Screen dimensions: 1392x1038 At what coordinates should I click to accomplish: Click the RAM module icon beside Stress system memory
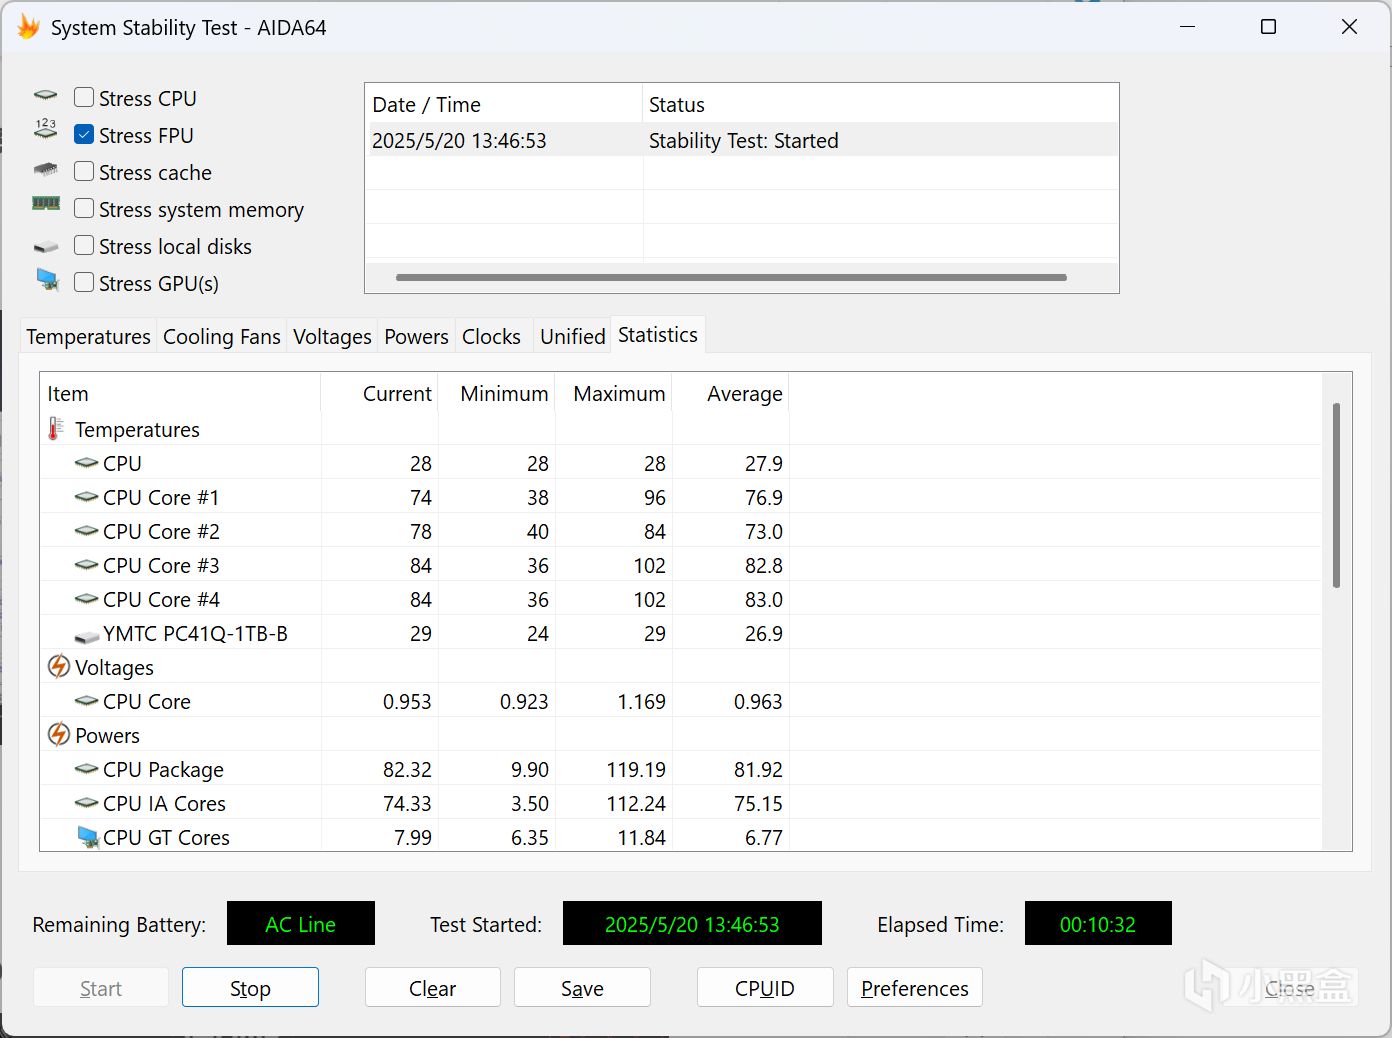point(46,203)
